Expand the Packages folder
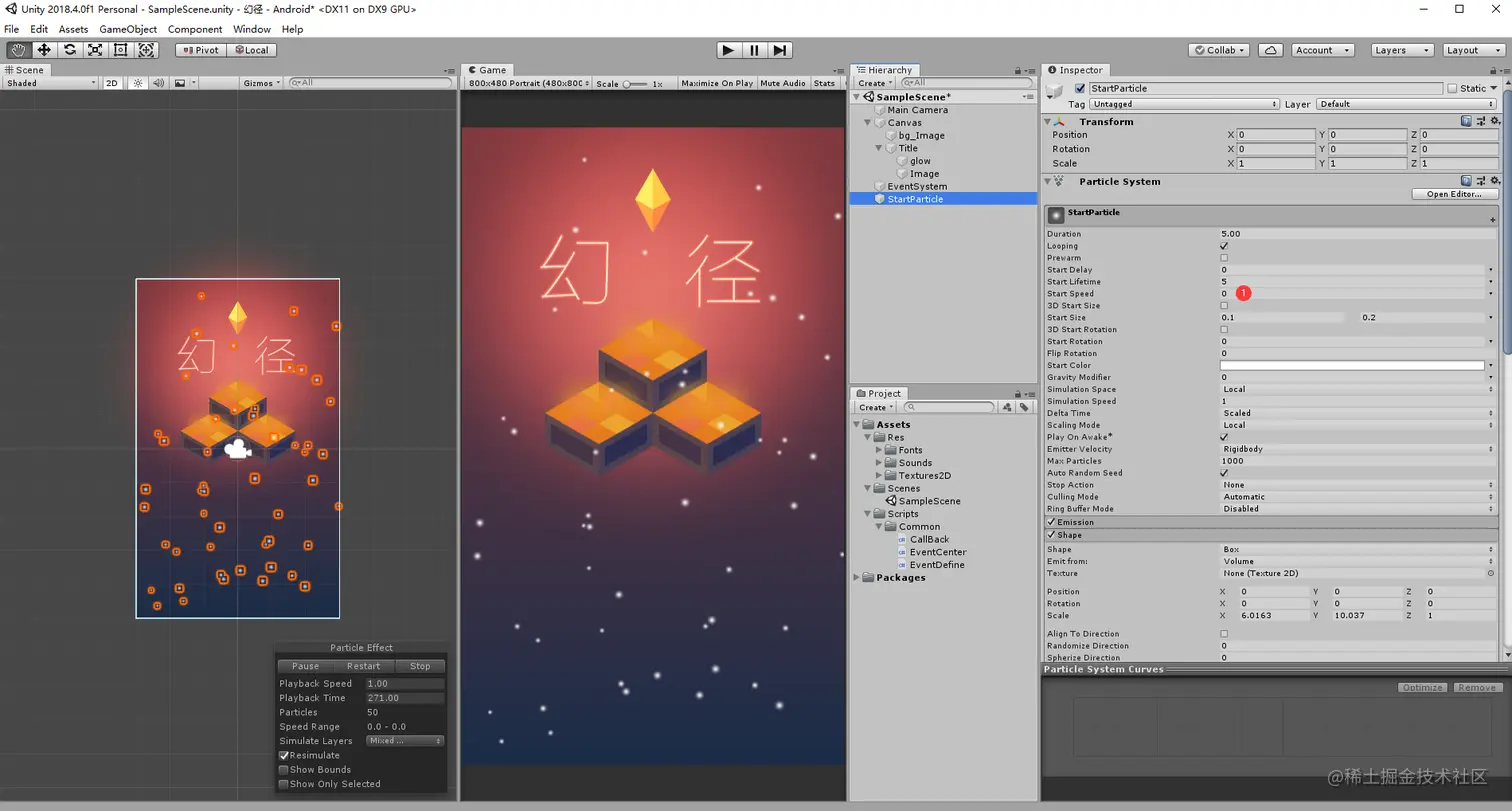 coord(857,578)
